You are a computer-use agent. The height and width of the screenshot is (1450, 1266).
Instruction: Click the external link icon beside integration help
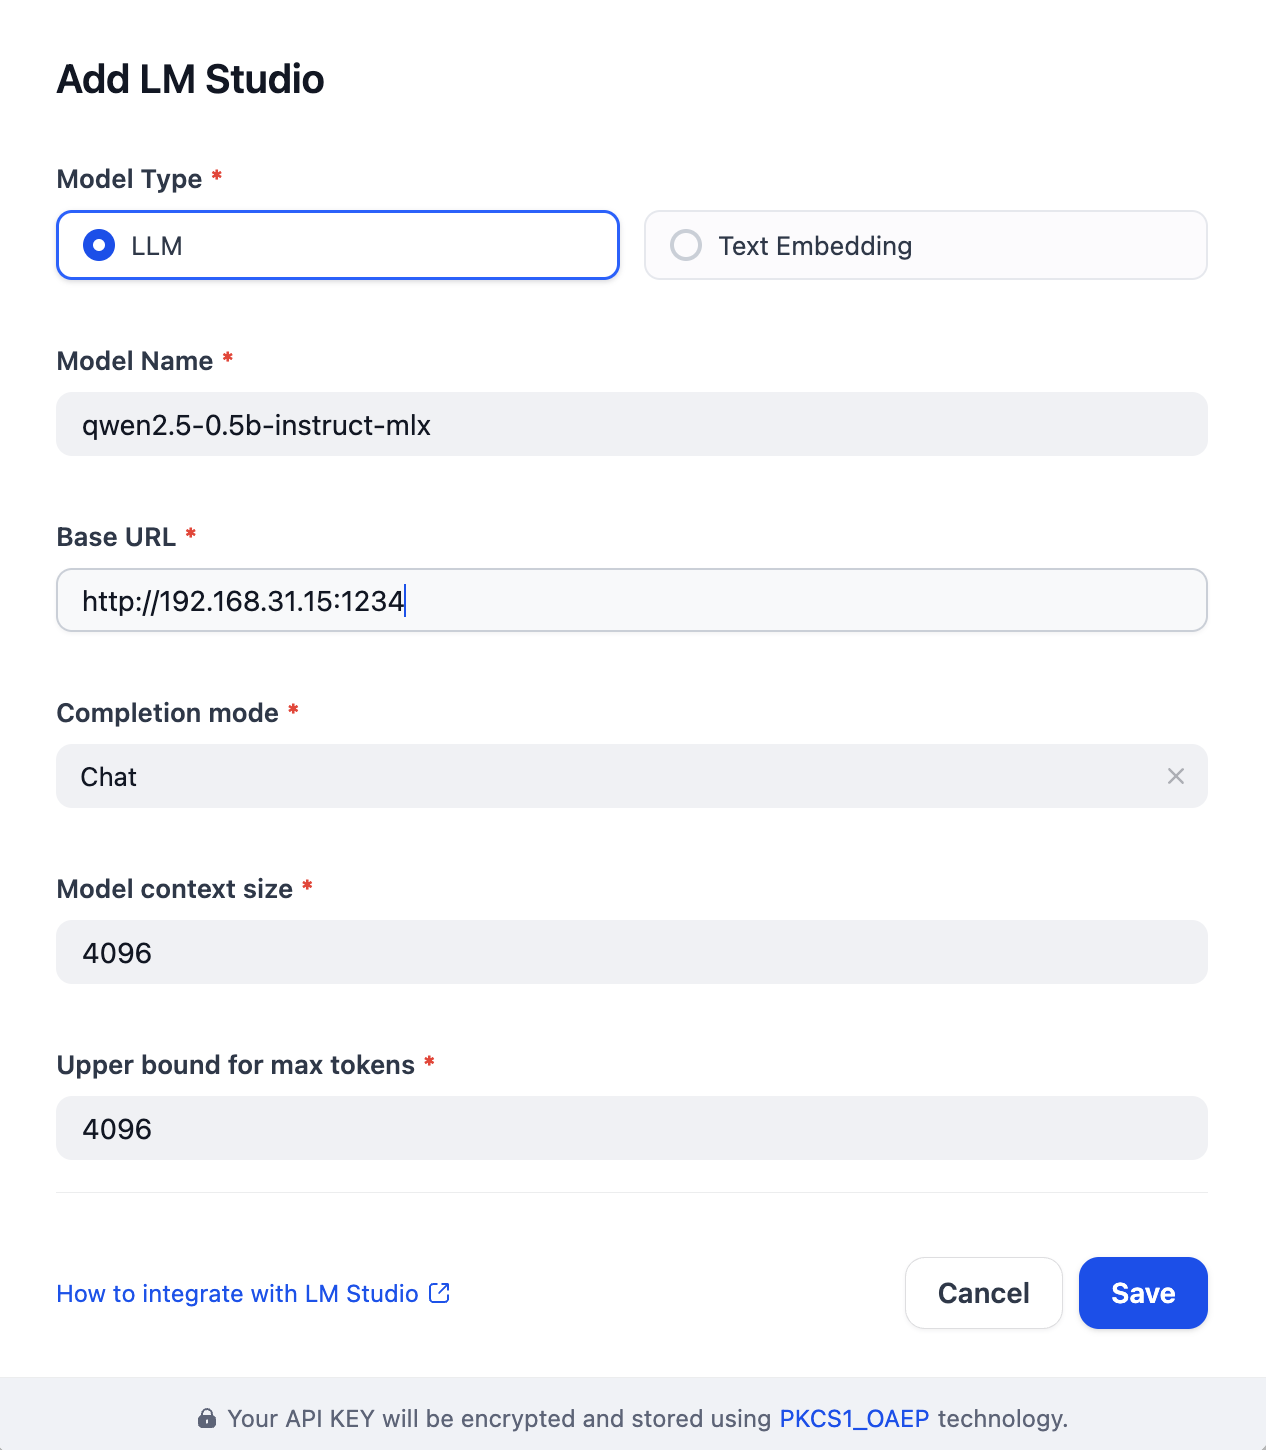(x=440, y=1293)
